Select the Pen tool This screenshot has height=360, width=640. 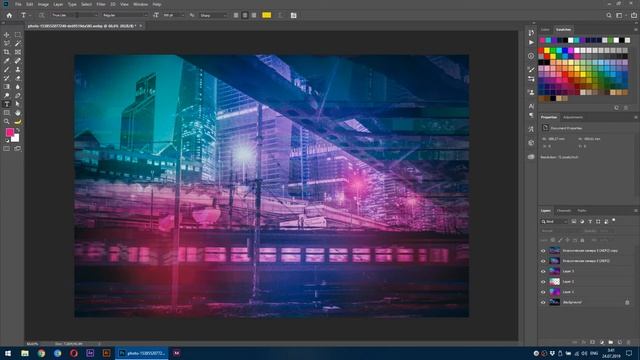(18, 96)
